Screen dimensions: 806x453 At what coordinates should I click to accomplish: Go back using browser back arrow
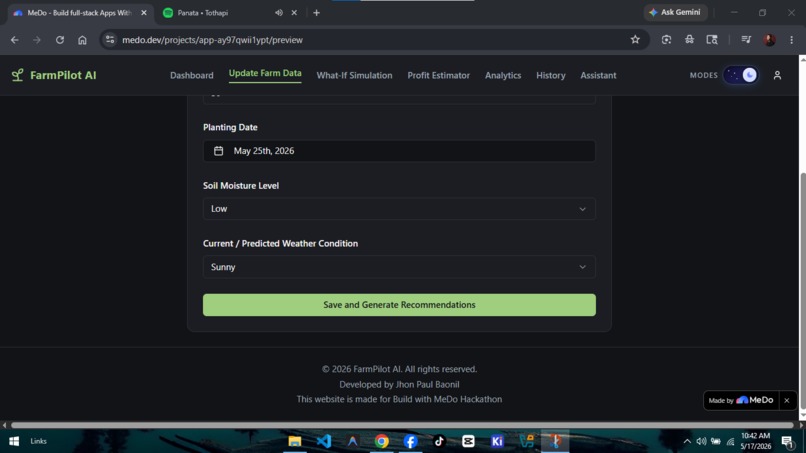[x=14, y=40]
